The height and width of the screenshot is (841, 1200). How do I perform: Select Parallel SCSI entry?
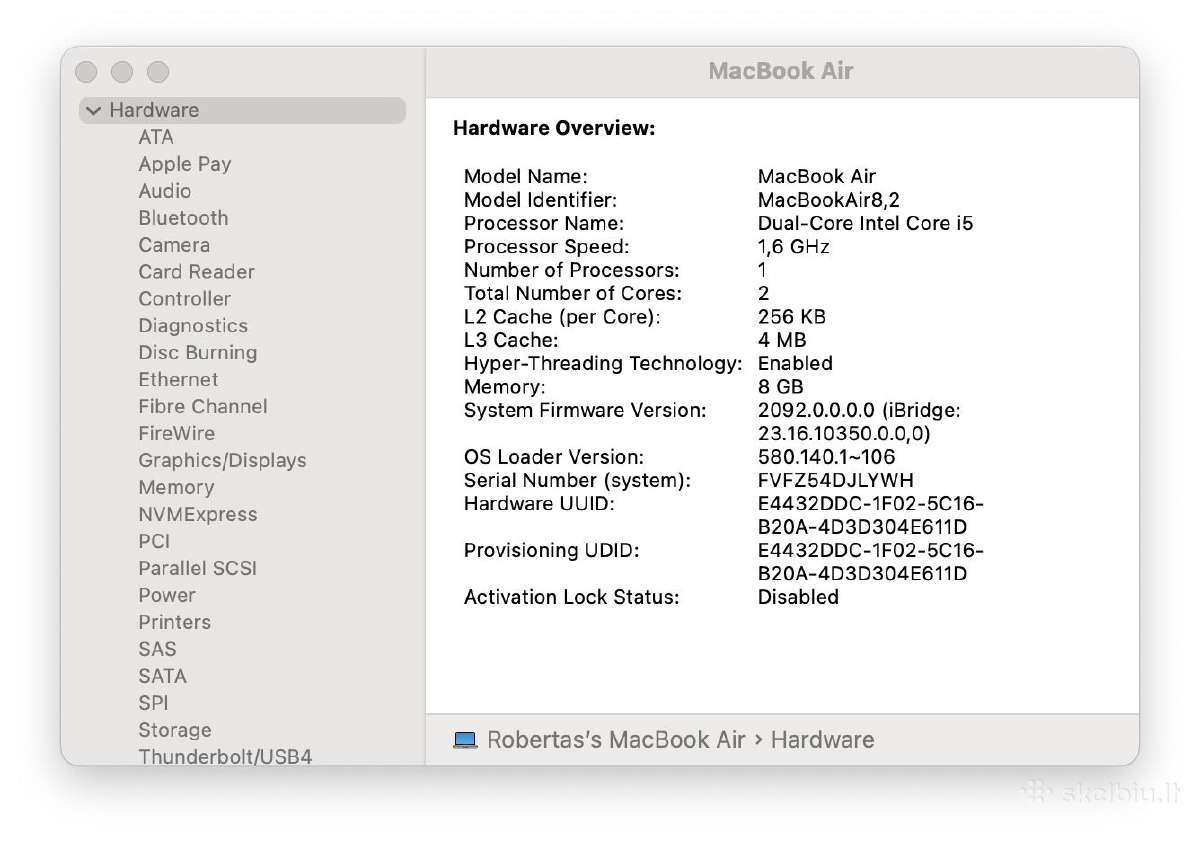pyautogui.click(x=198, y=569)
